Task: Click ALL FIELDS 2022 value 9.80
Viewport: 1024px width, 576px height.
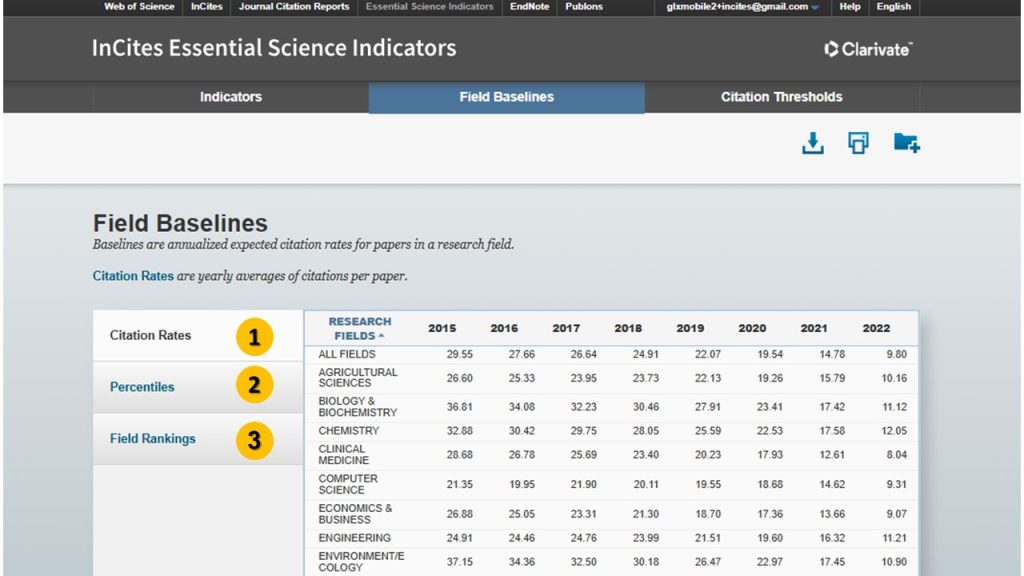Action: click(897, 354)
